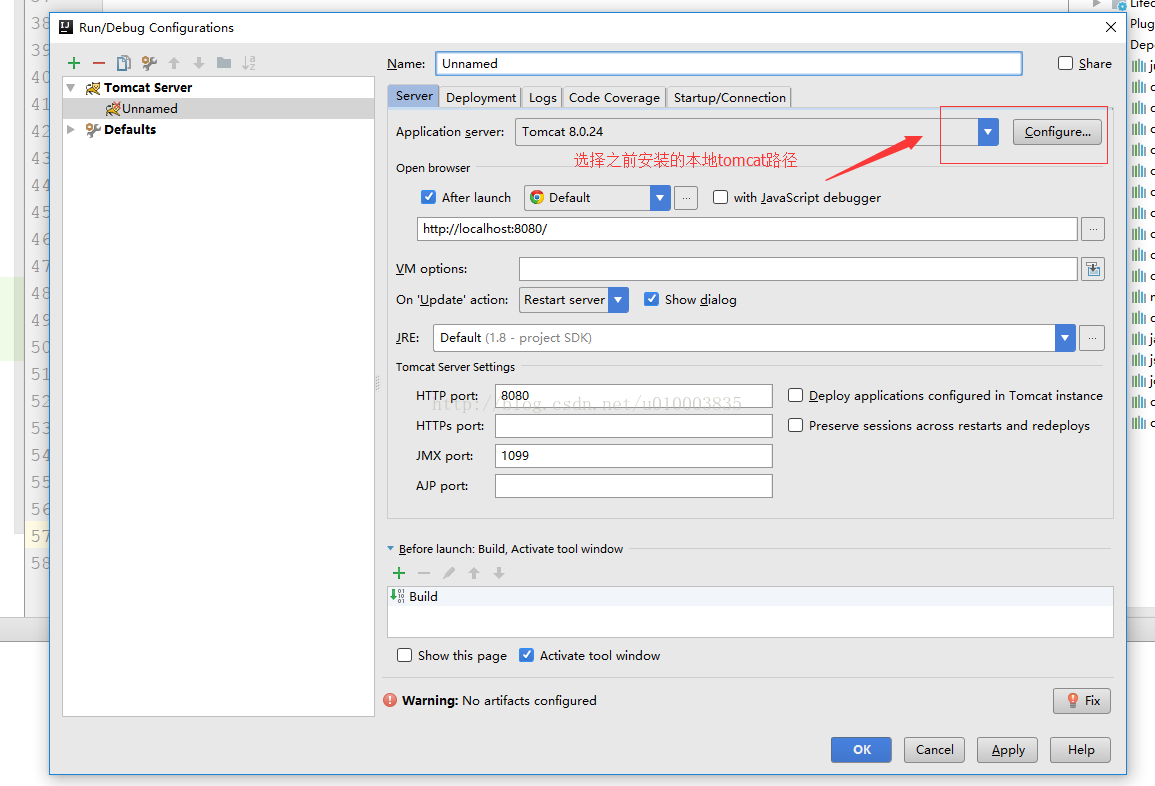Sort configurations alphabetically

[249, 63]
